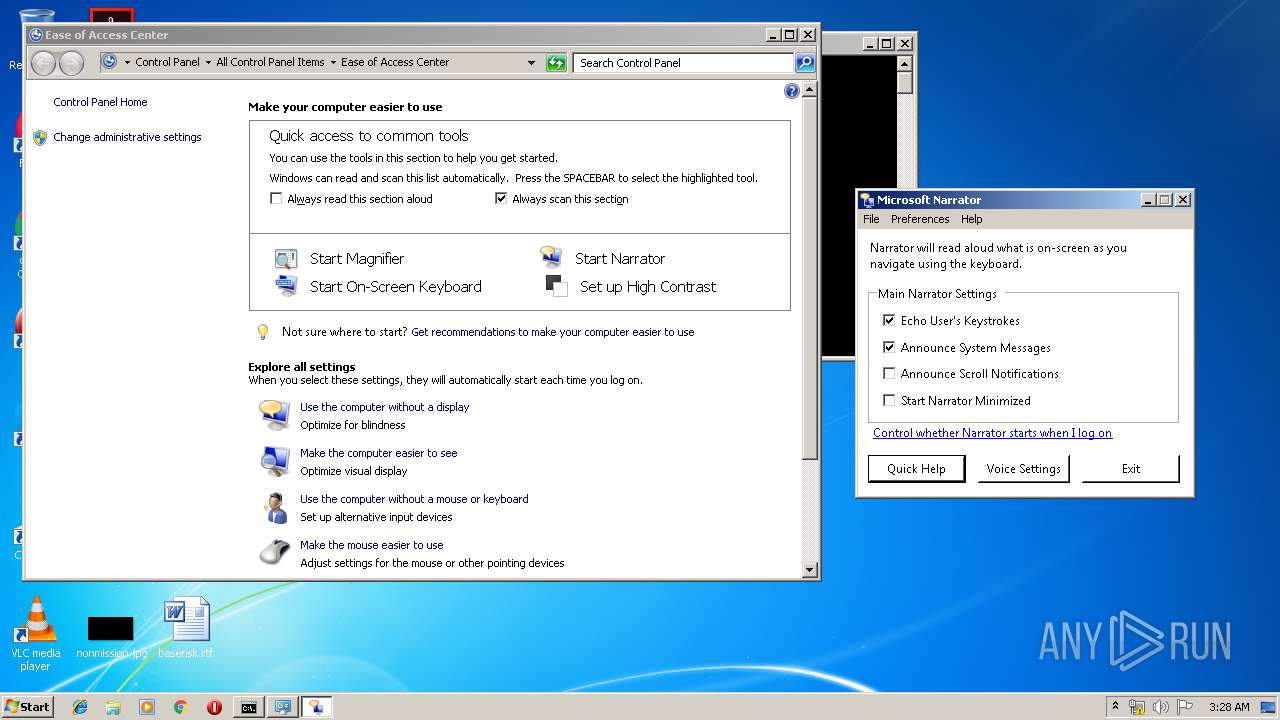1280x720 pixels.
Task: Toggle Announce System Messages checkbox
Action: pos(889,348)
